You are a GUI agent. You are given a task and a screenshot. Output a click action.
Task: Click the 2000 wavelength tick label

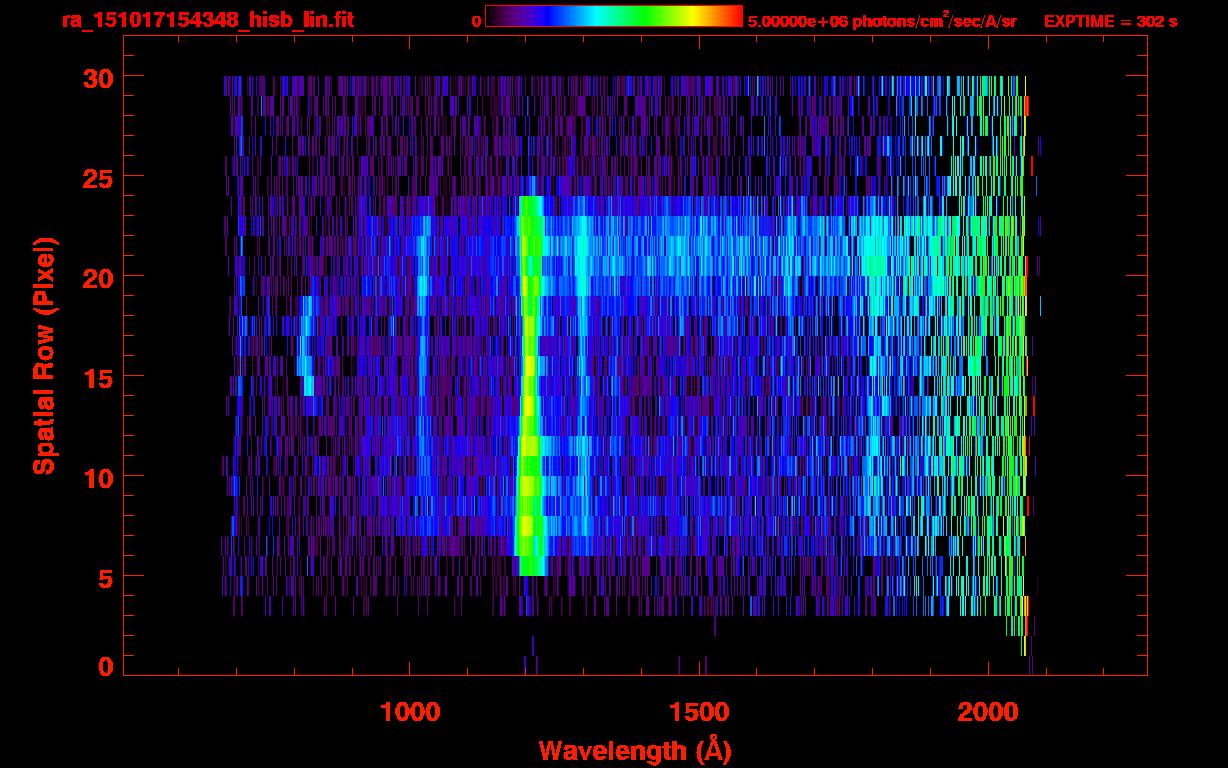pyautogui.click(x=989, y=712)
